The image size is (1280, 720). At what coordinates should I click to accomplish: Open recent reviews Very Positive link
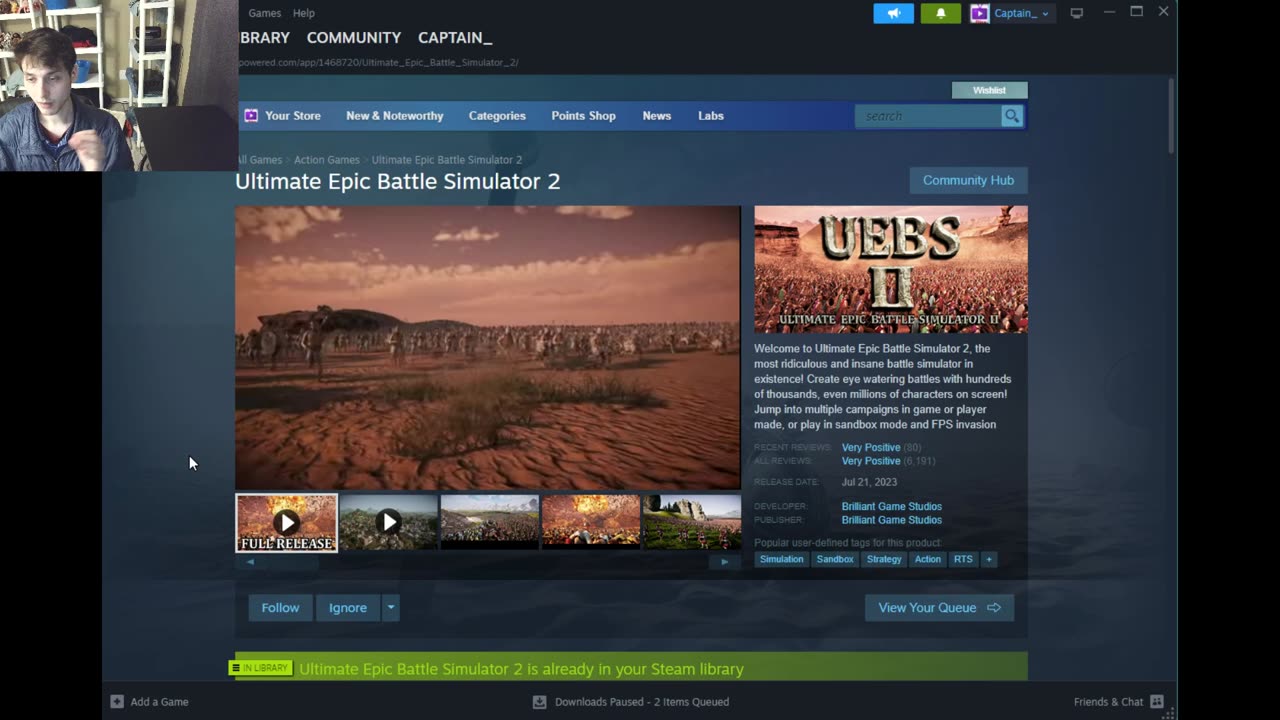coord(871,448)
